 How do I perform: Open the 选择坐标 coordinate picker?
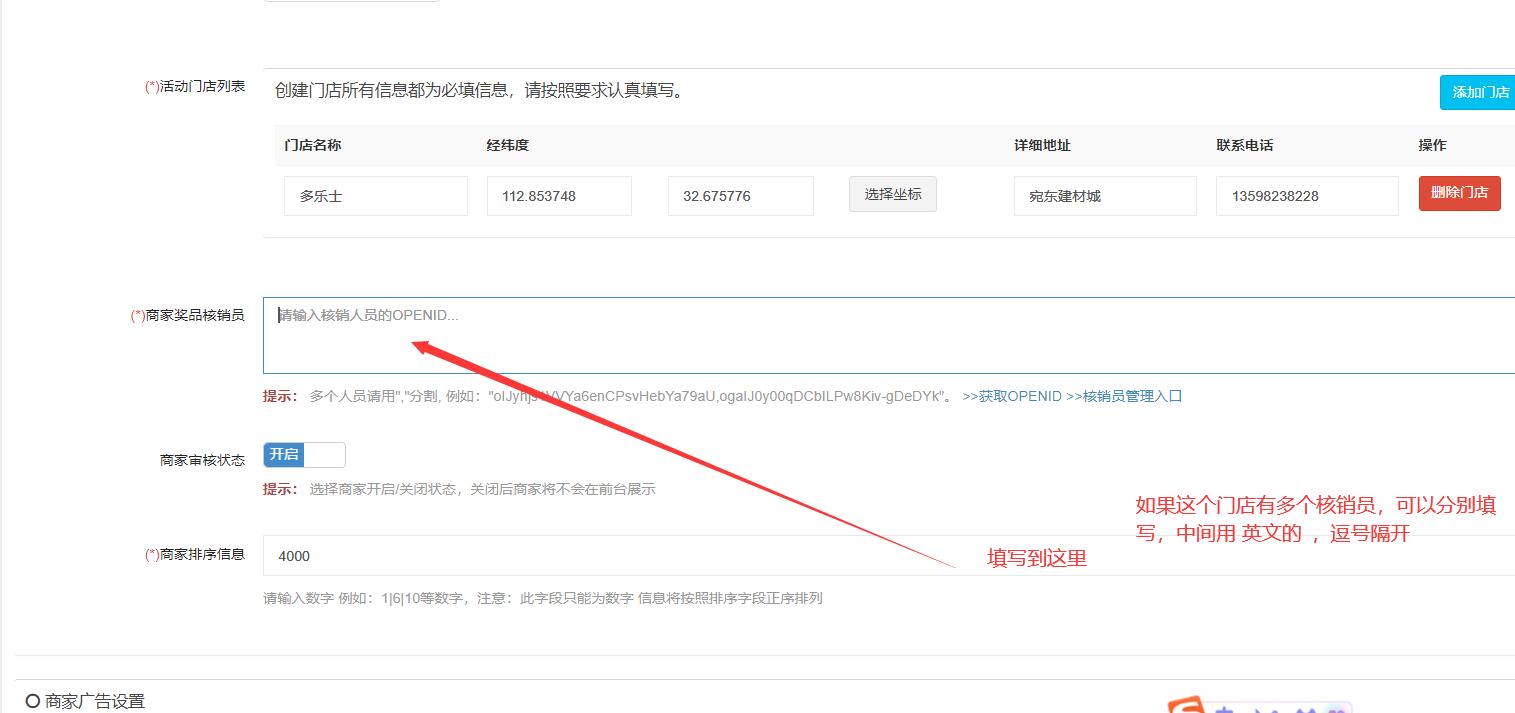point(893,194)
